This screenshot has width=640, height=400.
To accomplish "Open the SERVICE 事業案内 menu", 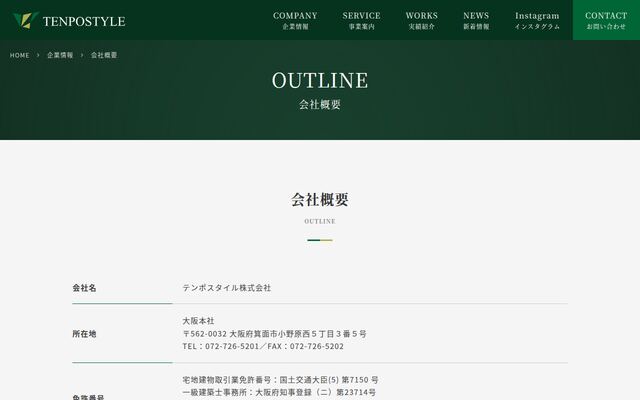I will tap(361, 20).
